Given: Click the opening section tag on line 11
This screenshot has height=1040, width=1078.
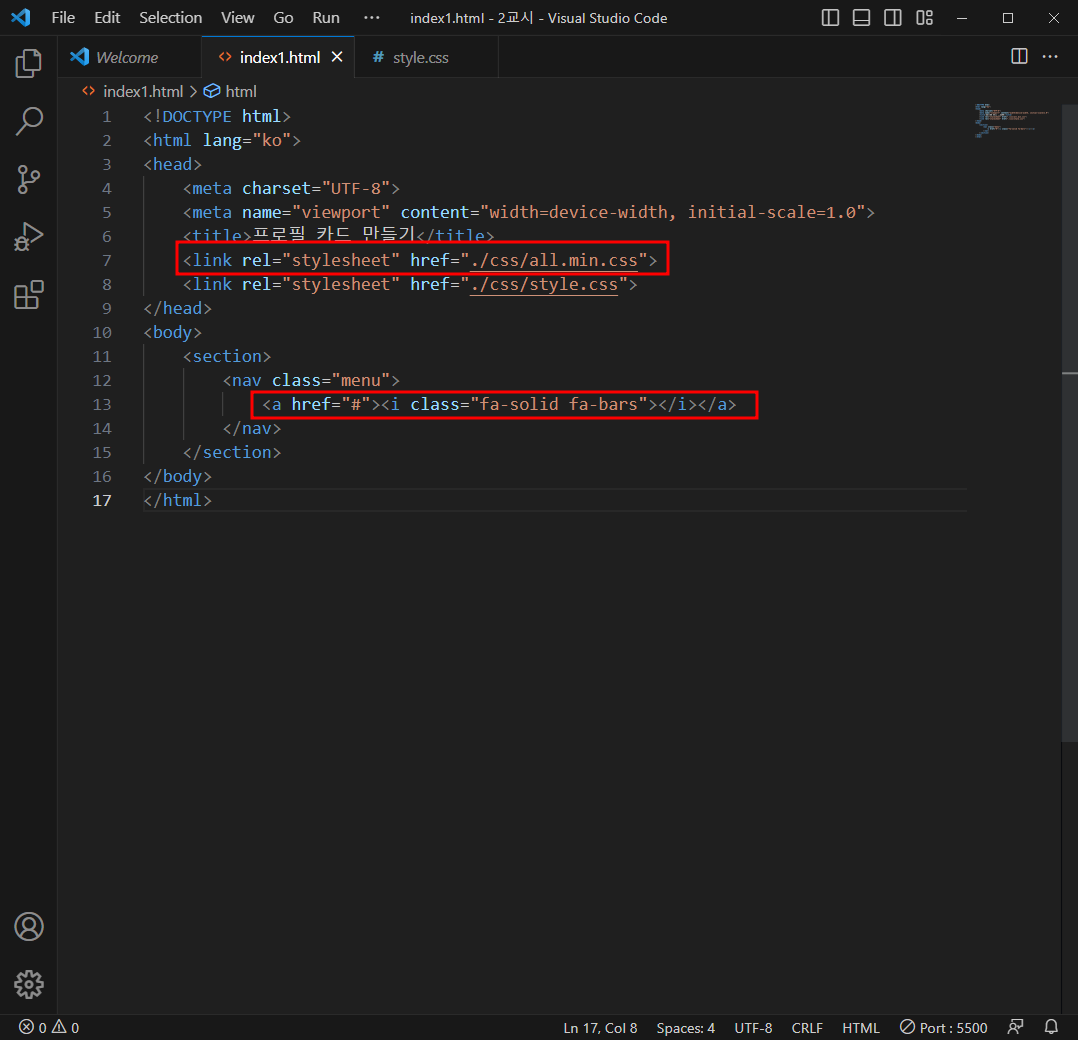Looking at the screenshot, I should 227,357.
